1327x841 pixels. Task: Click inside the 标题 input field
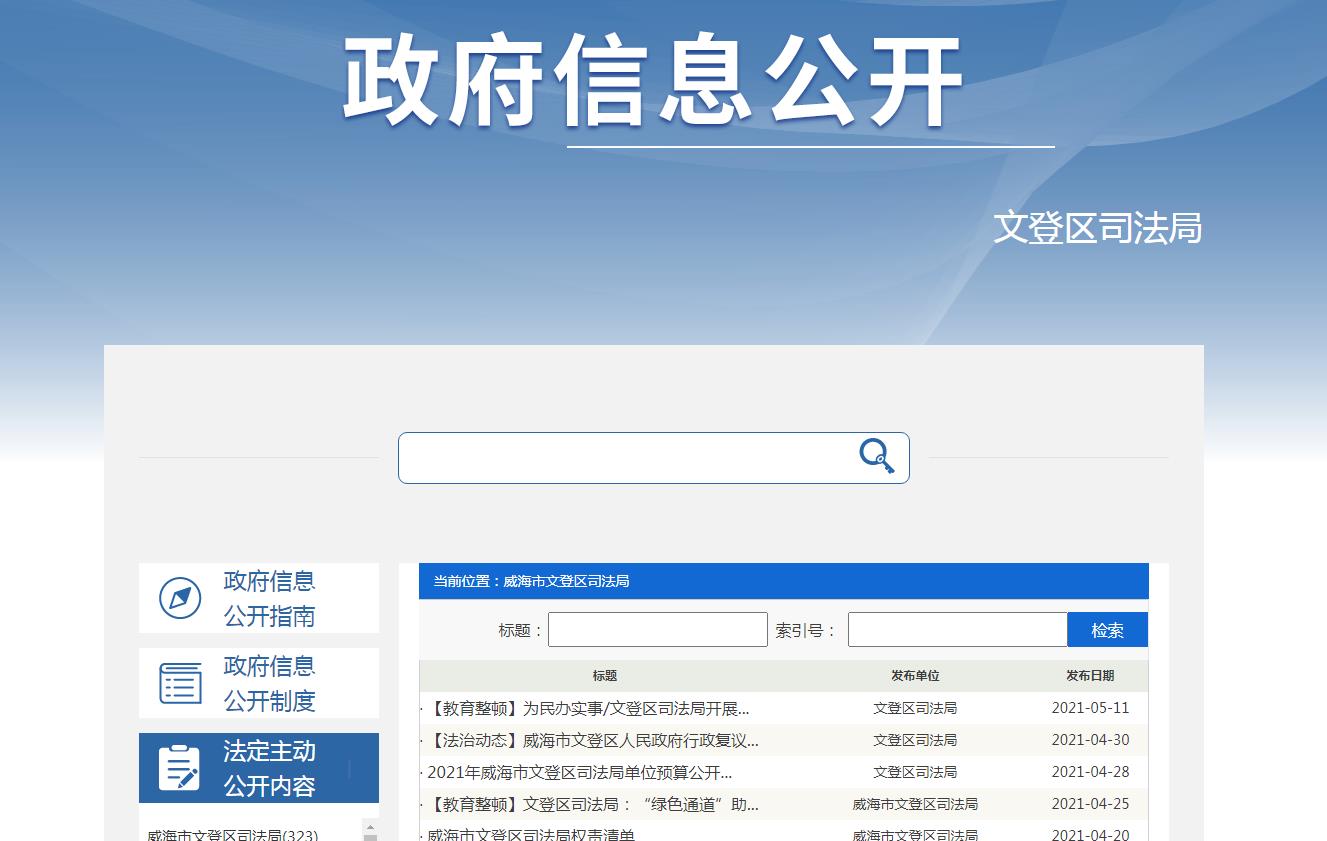click(x=657, y=629)
